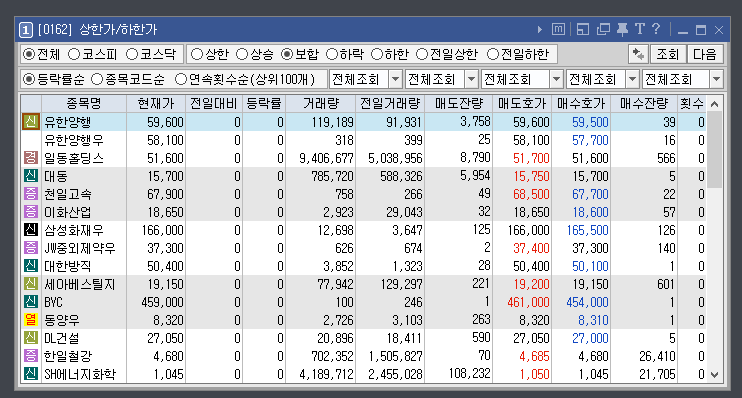
Task: Sort by 전일거래량 column header
Action: tap(390, 104)
